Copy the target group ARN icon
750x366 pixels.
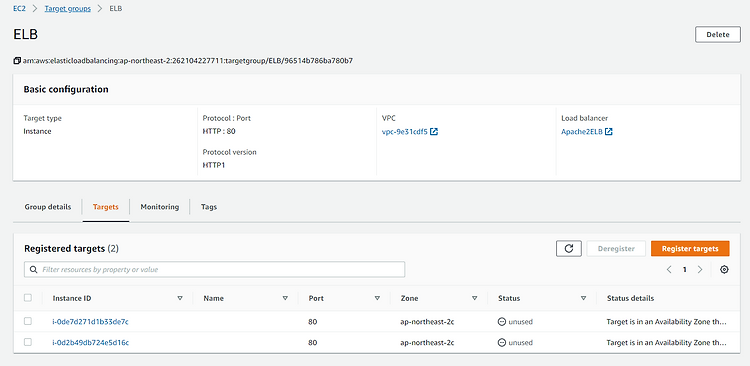17,61
